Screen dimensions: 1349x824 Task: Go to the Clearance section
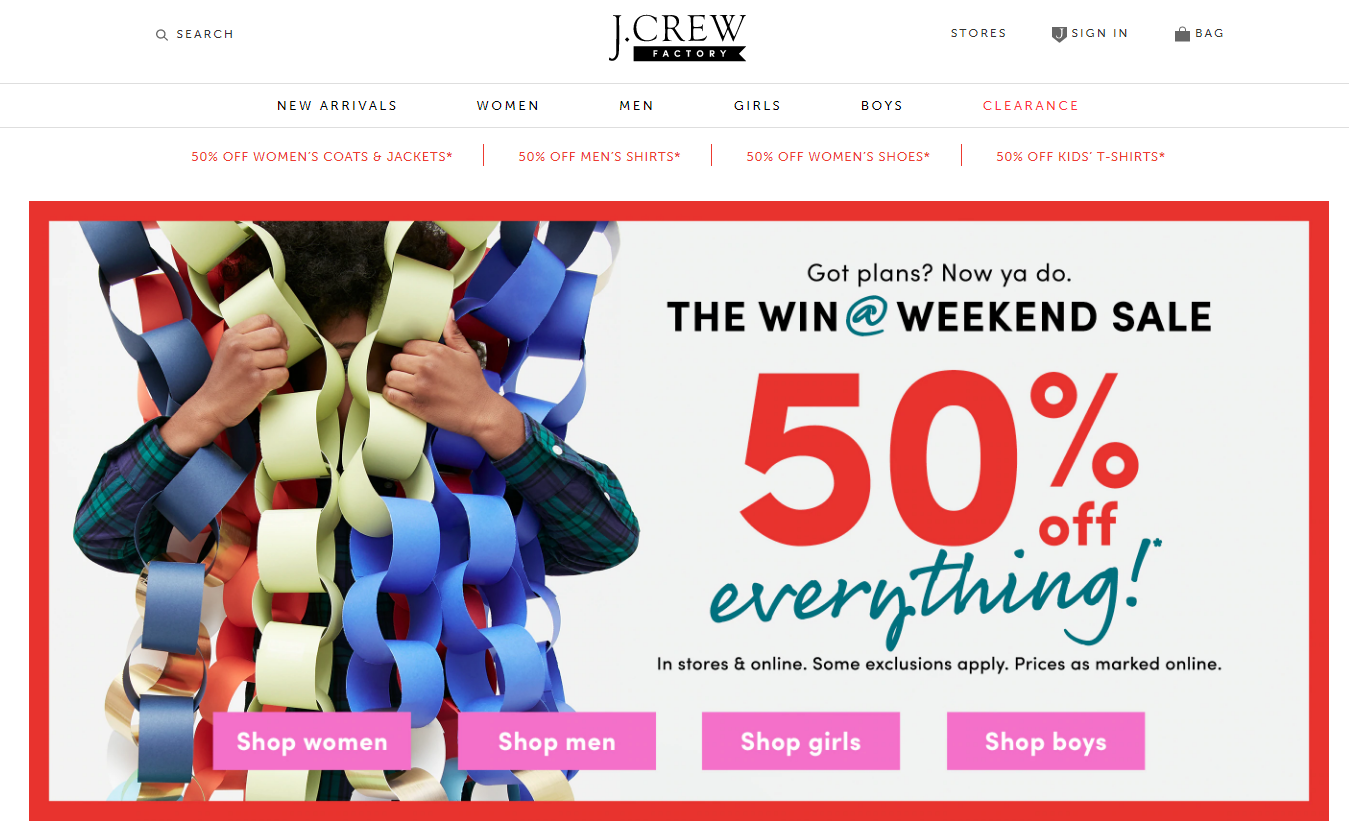(1031, 106)
